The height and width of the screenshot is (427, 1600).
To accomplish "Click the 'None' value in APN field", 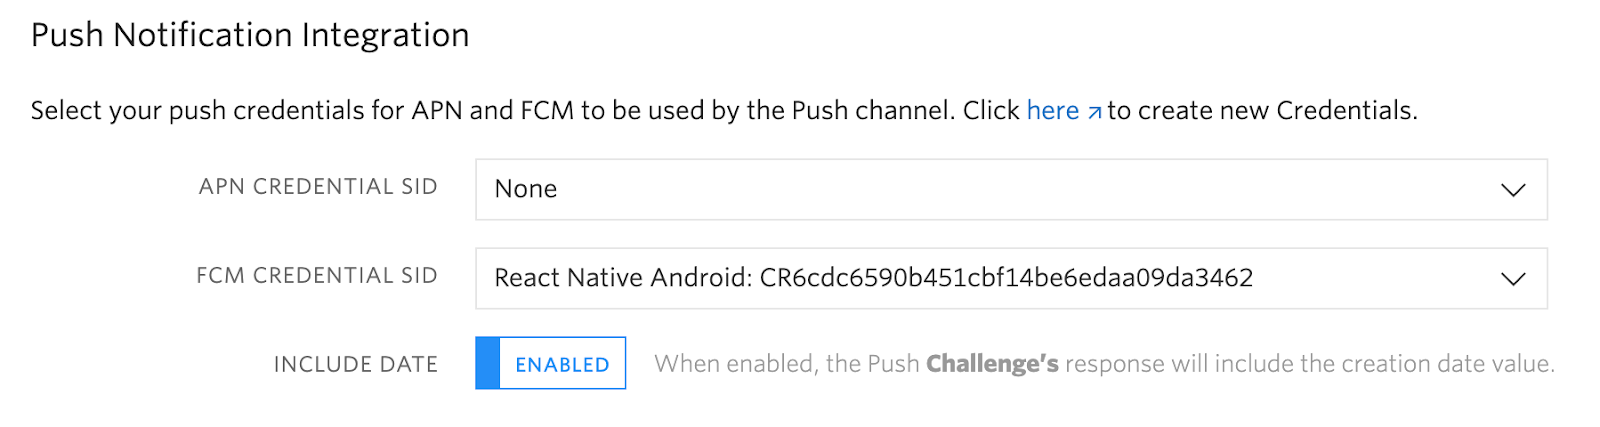I will [x=526, y=189].
